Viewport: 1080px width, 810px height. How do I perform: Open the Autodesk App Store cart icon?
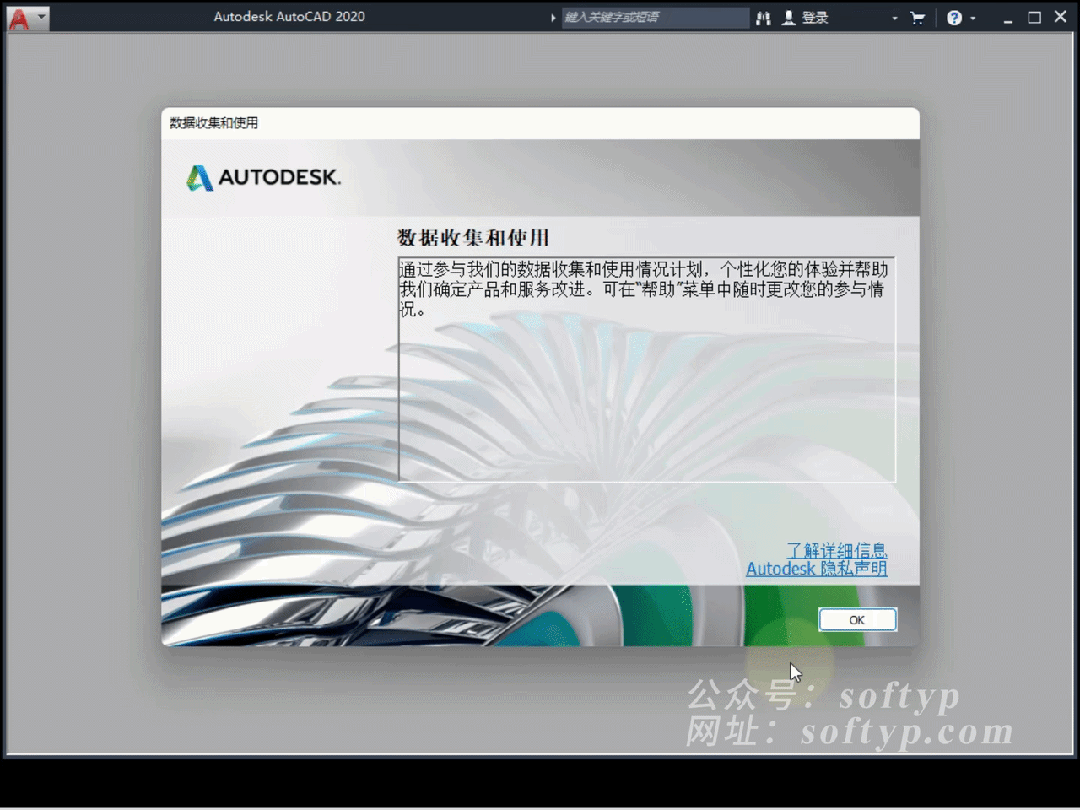917,18
